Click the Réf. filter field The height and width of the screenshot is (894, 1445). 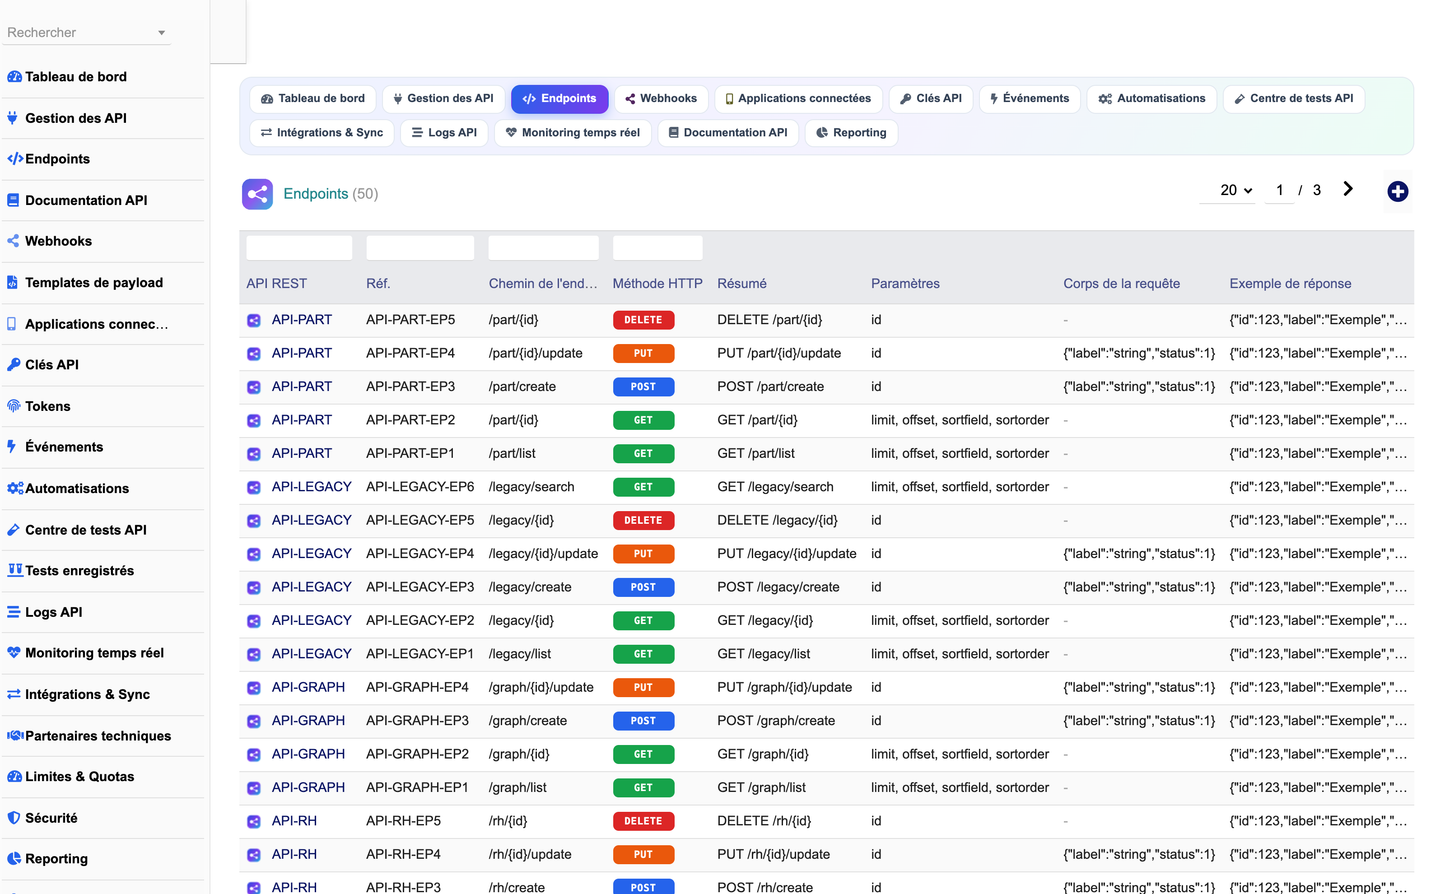coord(420,248)
